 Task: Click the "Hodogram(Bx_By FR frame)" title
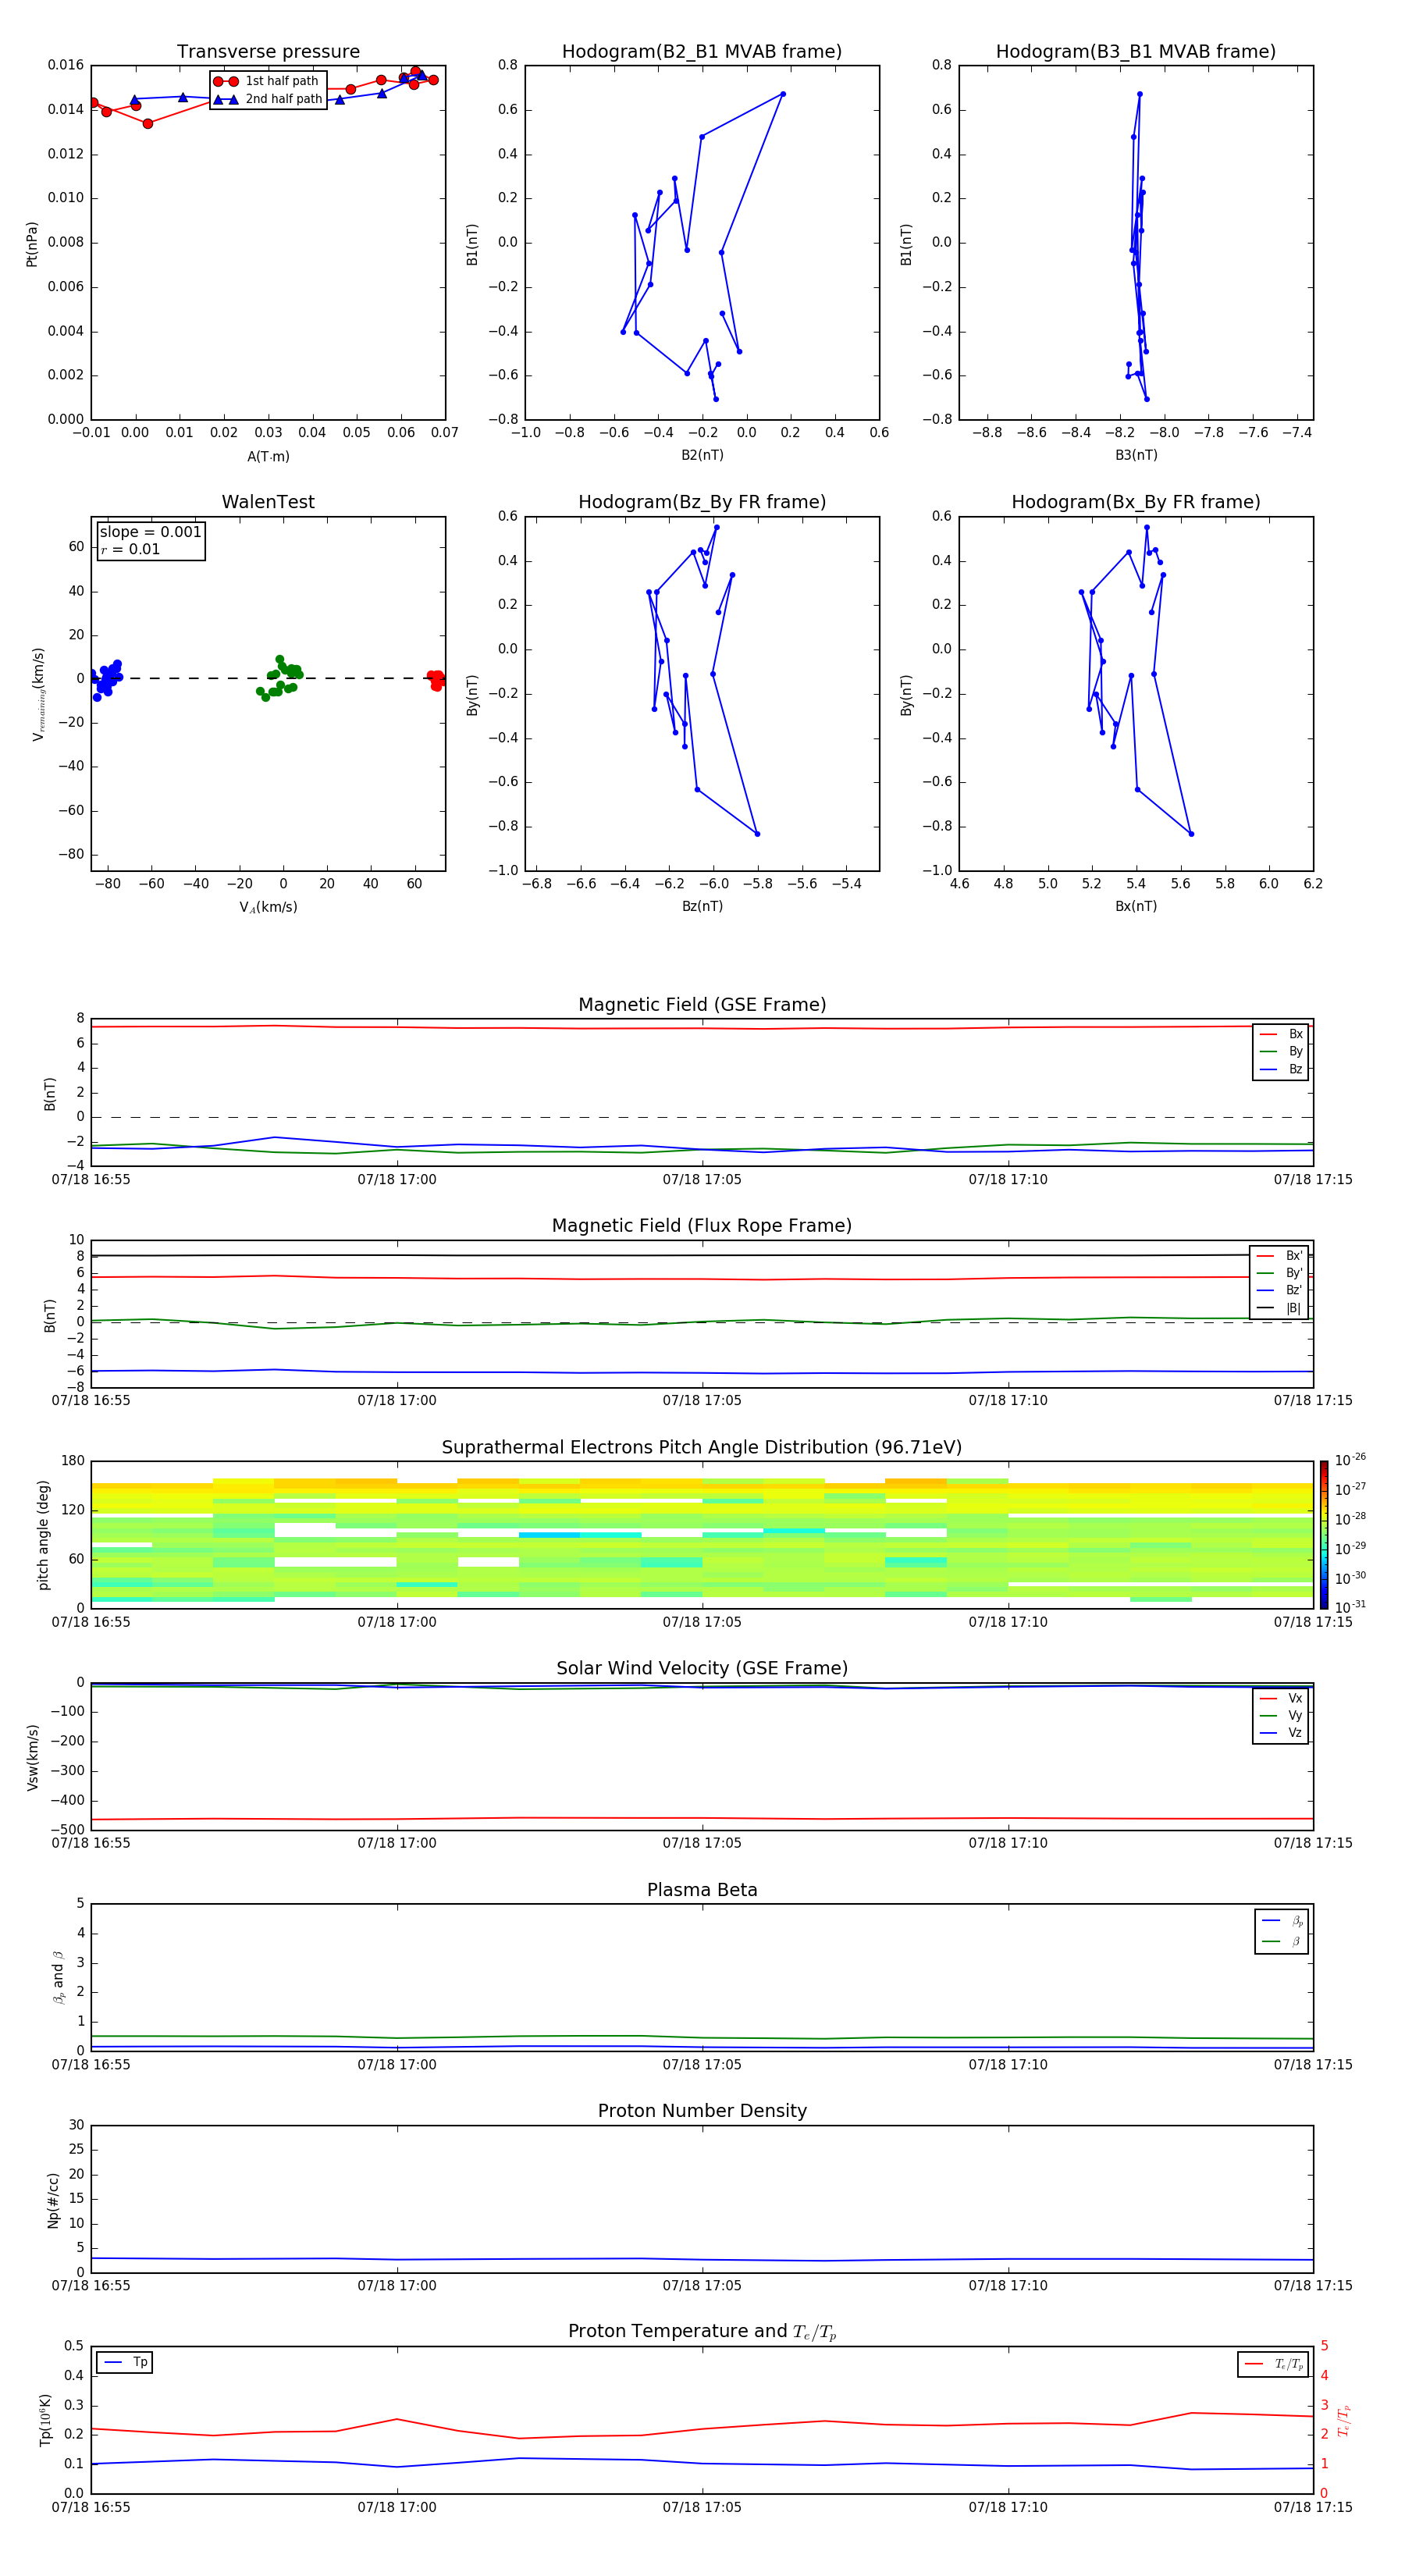point(1136,502)
